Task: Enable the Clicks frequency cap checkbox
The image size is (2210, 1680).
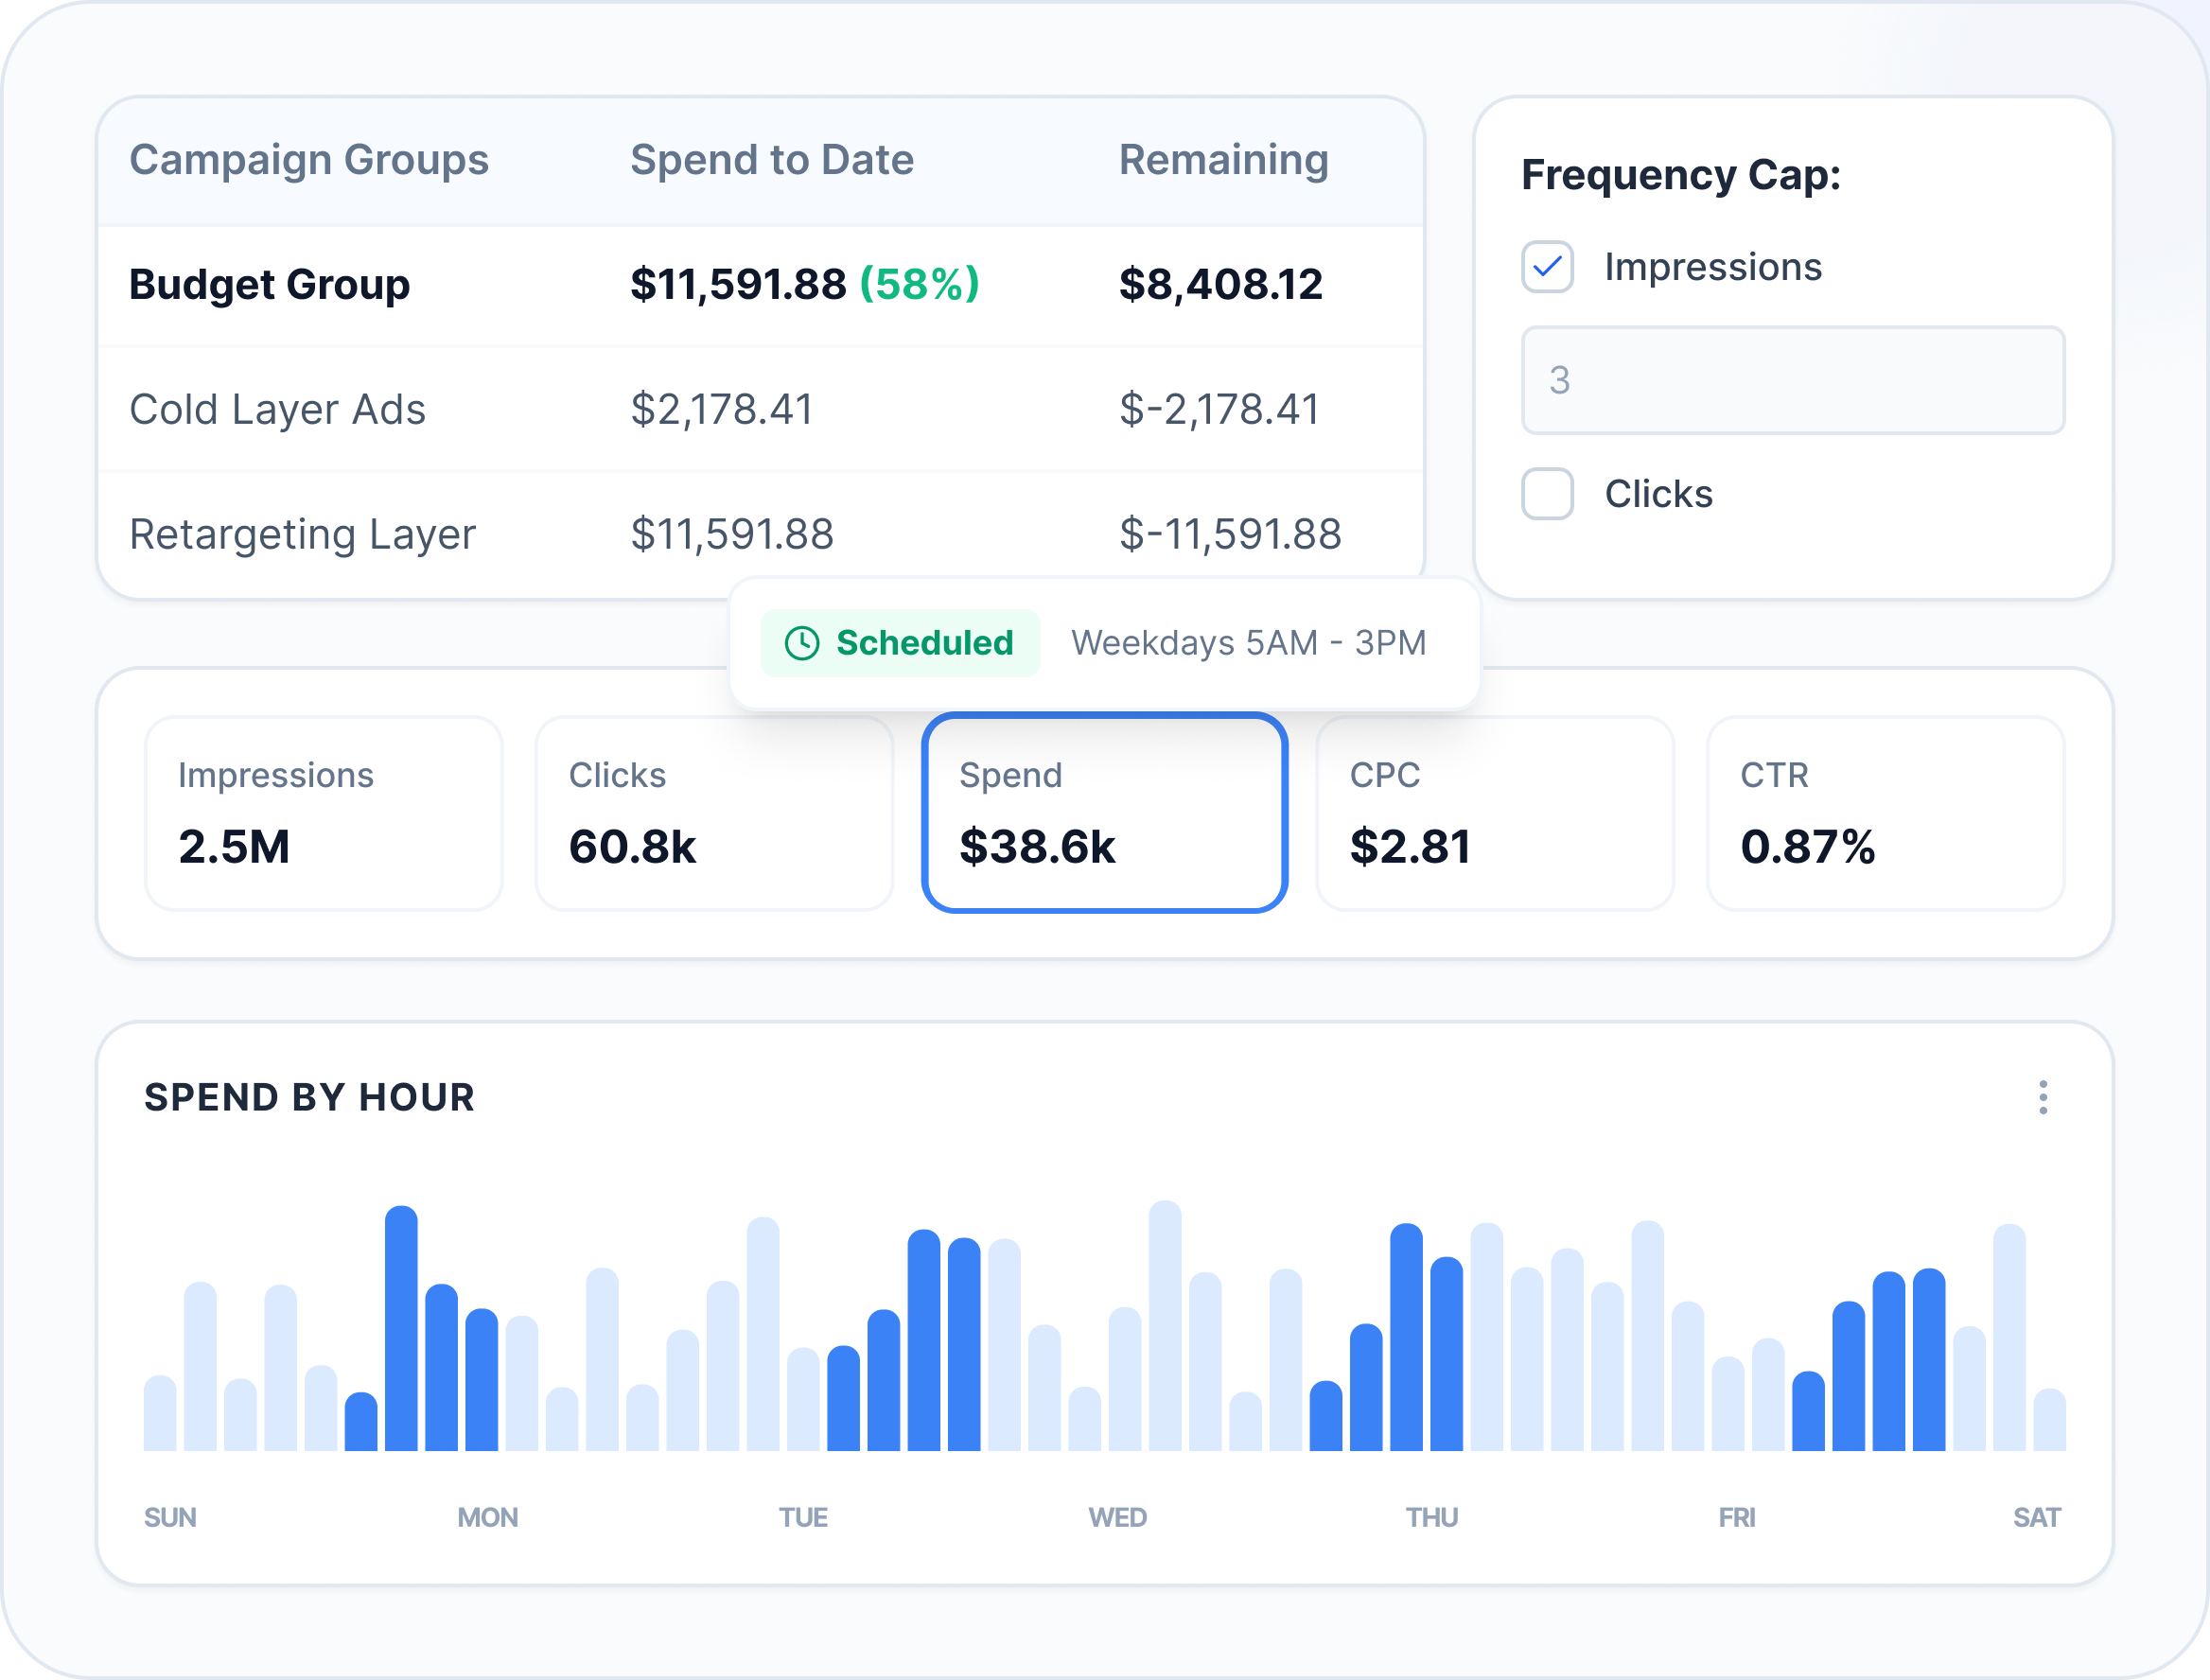Action: [x=1546, y=494]
